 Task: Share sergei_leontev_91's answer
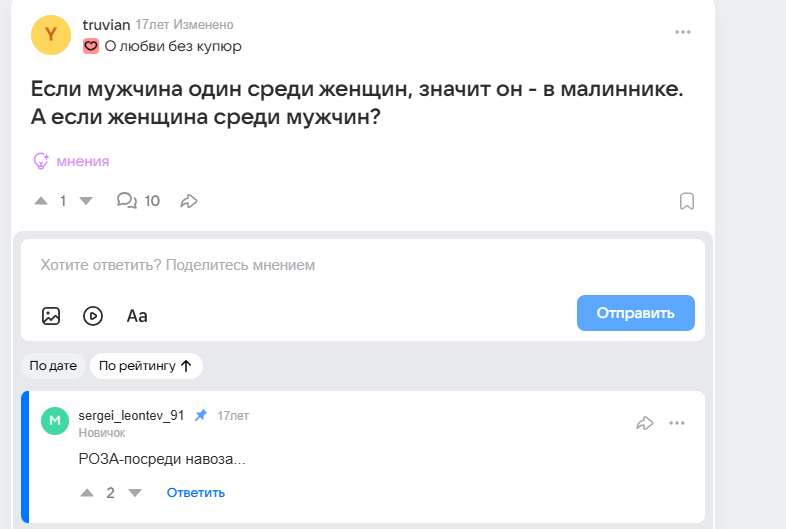tap(645, 423)
